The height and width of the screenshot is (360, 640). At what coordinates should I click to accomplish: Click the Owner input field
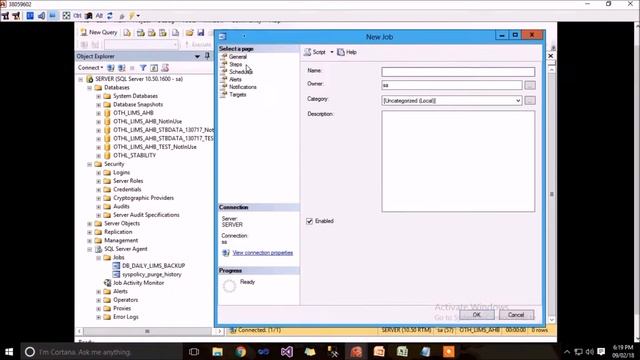pos(452,85)
